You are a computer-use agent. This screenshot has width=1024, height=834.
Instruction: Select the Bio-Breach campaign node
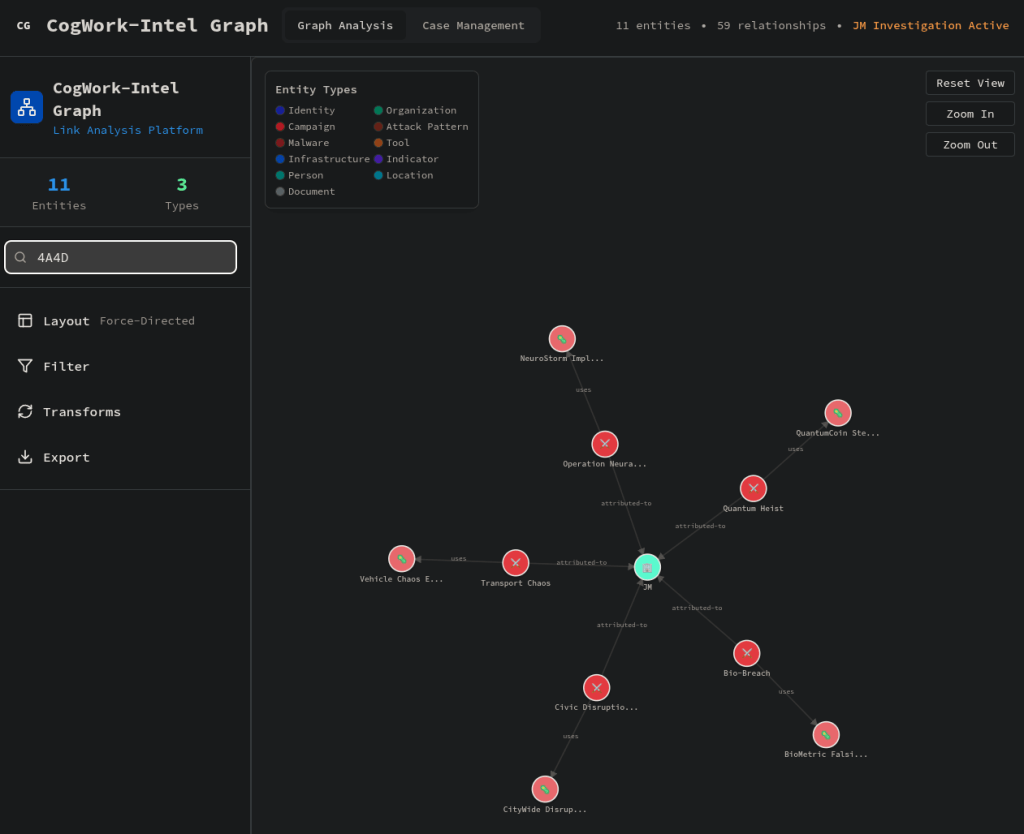pyautogui.click(x=746, y=653)
